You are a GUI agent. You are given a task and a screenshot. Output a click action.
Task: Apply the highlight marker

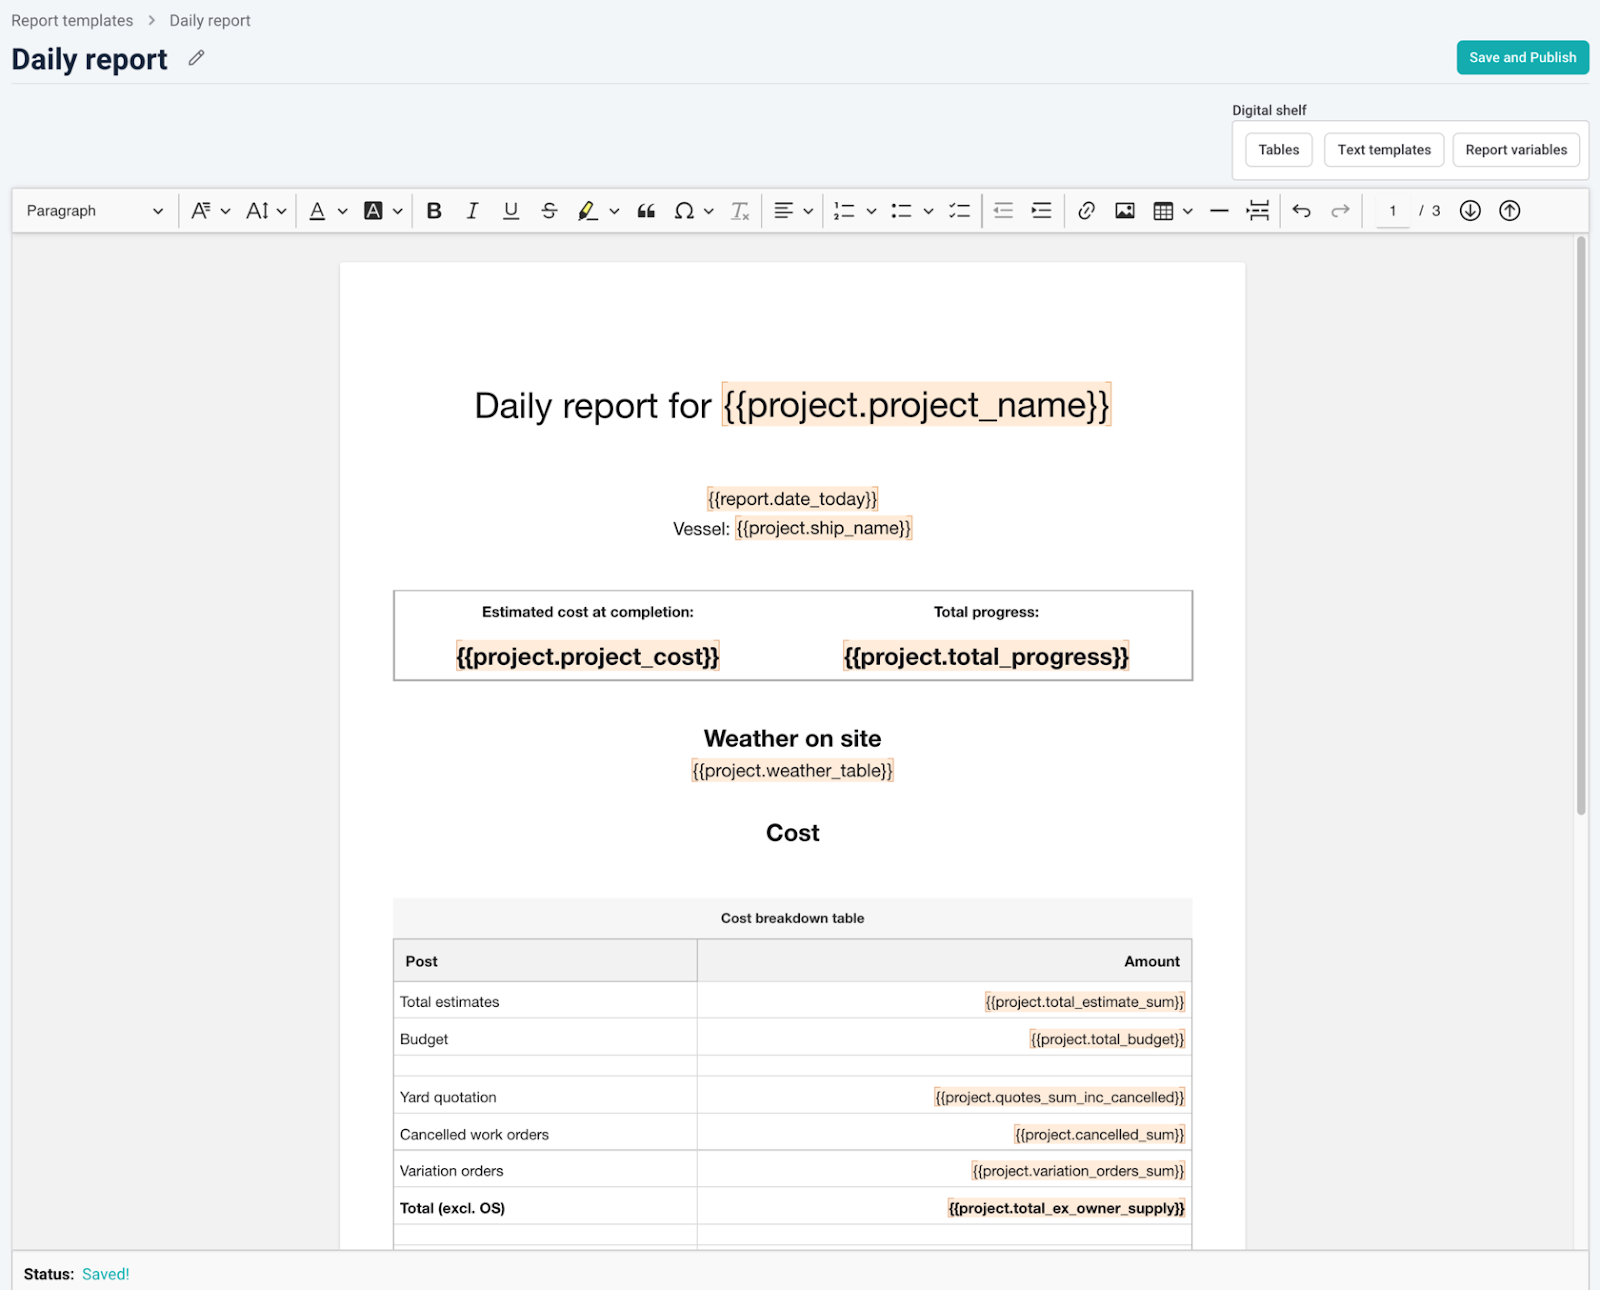click(588, 211)
